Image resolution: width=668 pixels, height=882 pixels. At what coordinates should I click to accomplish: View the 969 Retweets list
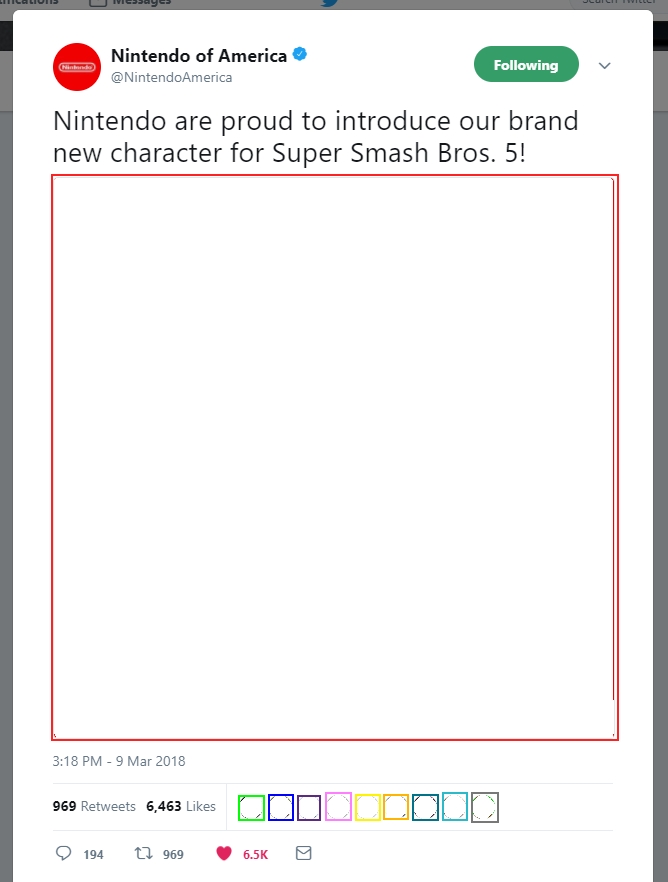94,806
